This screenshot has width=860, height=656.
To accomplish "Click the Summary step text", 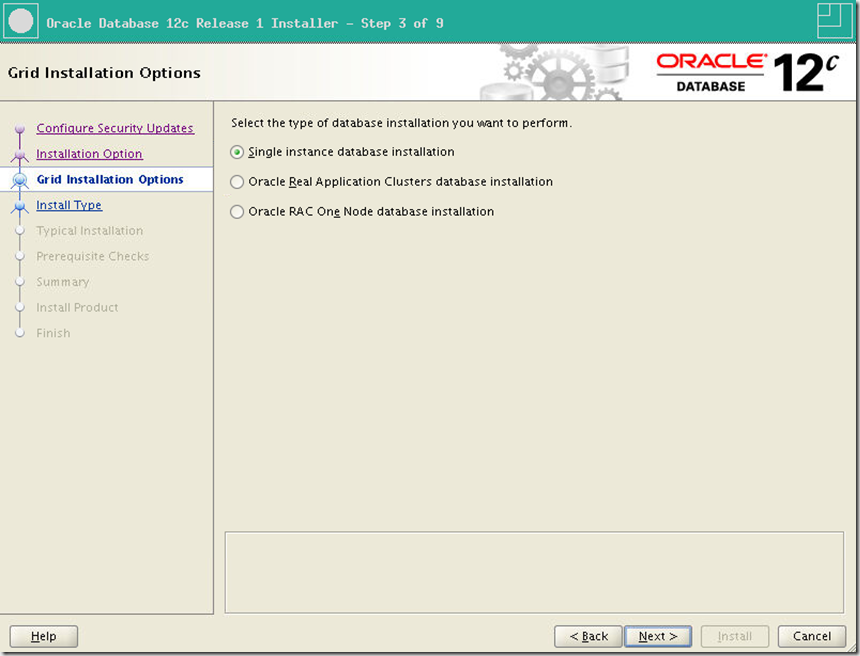I will point(63,282).
